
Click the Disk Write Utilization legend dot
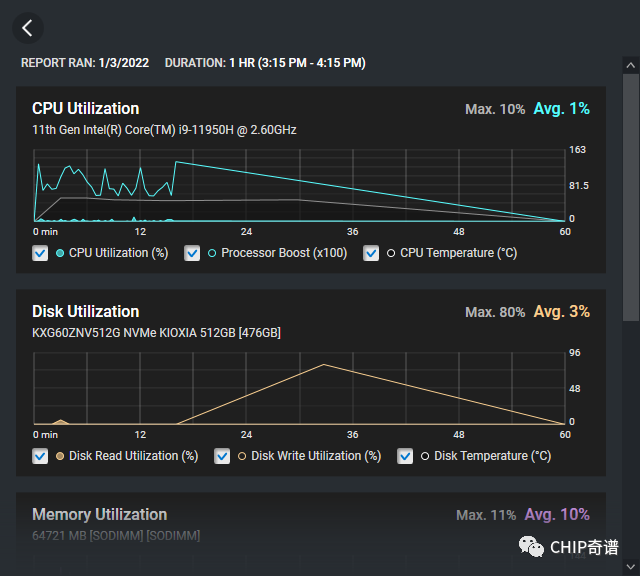tap(242, 456)
